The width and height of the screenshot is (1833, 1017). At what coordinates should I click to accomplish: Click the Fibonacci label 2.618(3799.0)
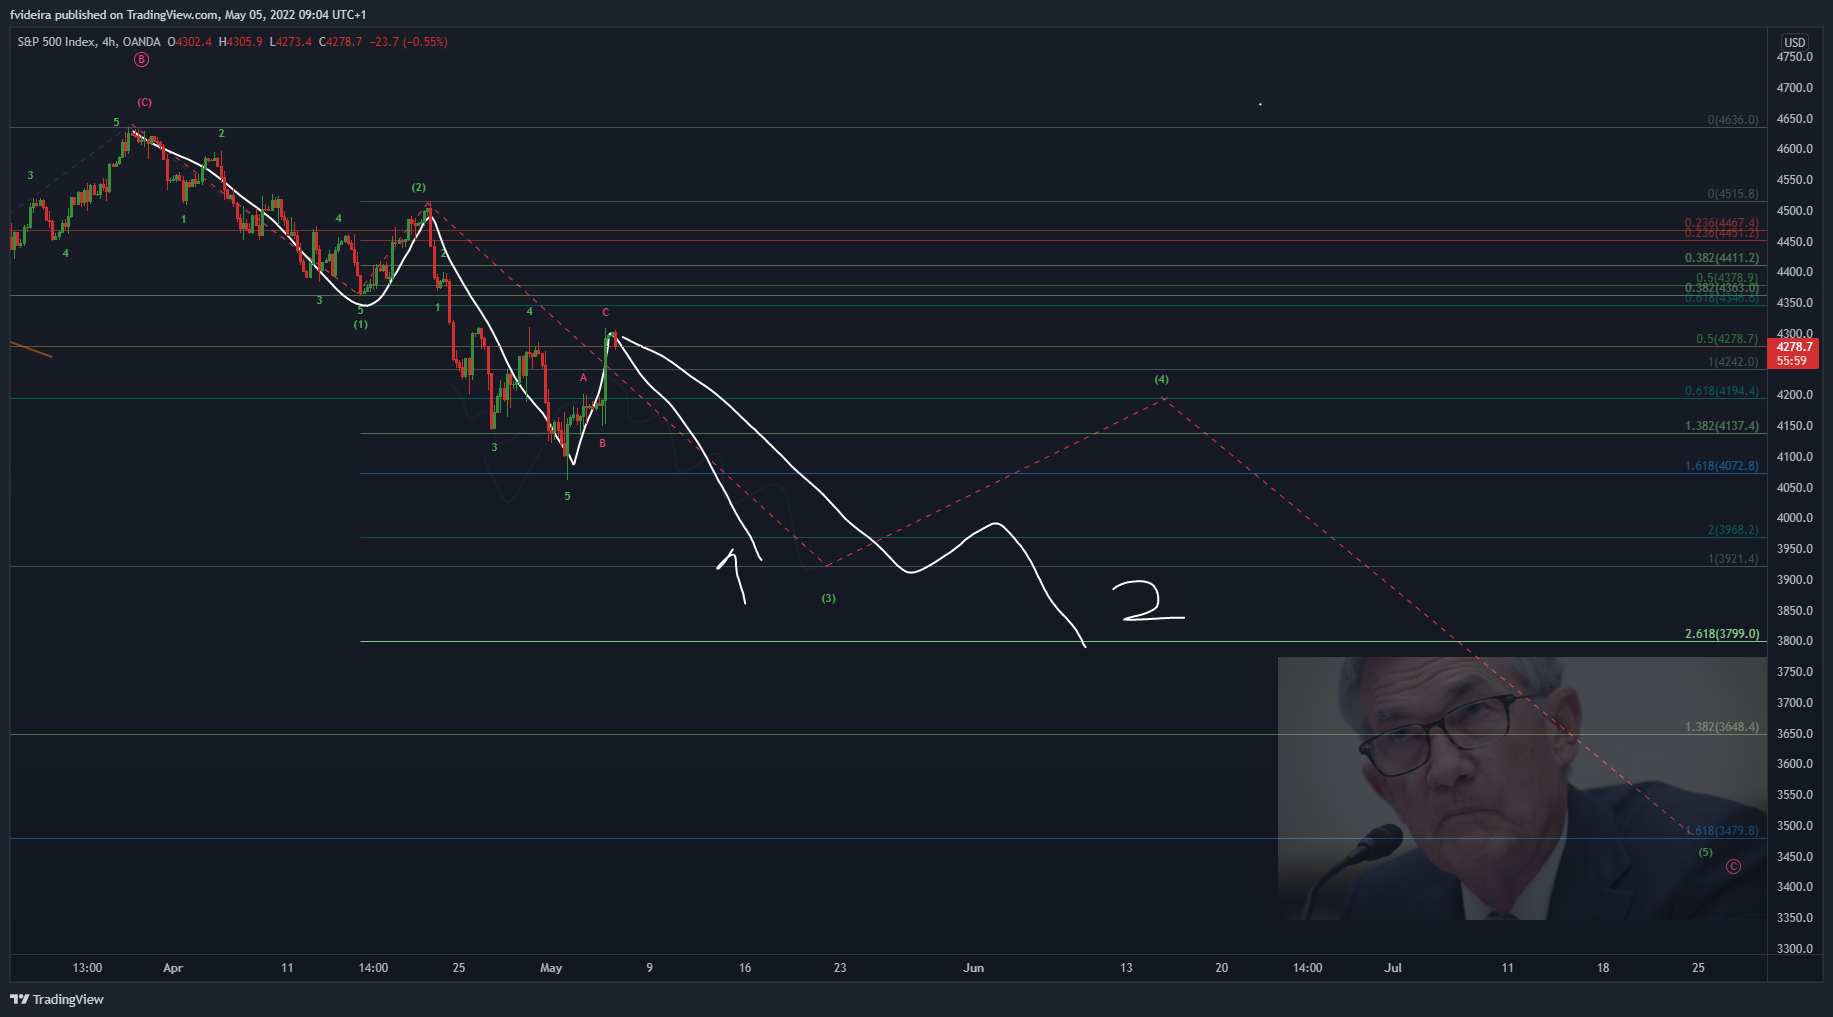click(1722, 634)
